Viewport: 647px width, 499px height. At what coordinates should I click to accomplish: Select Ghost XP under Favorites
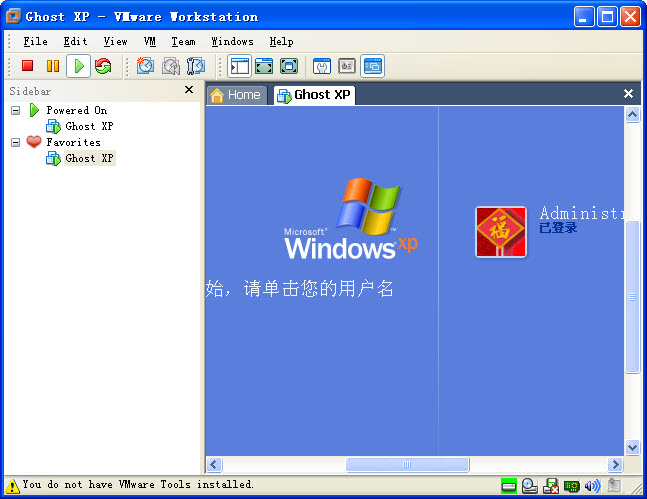pyautogui.click(x=89, y=158)
